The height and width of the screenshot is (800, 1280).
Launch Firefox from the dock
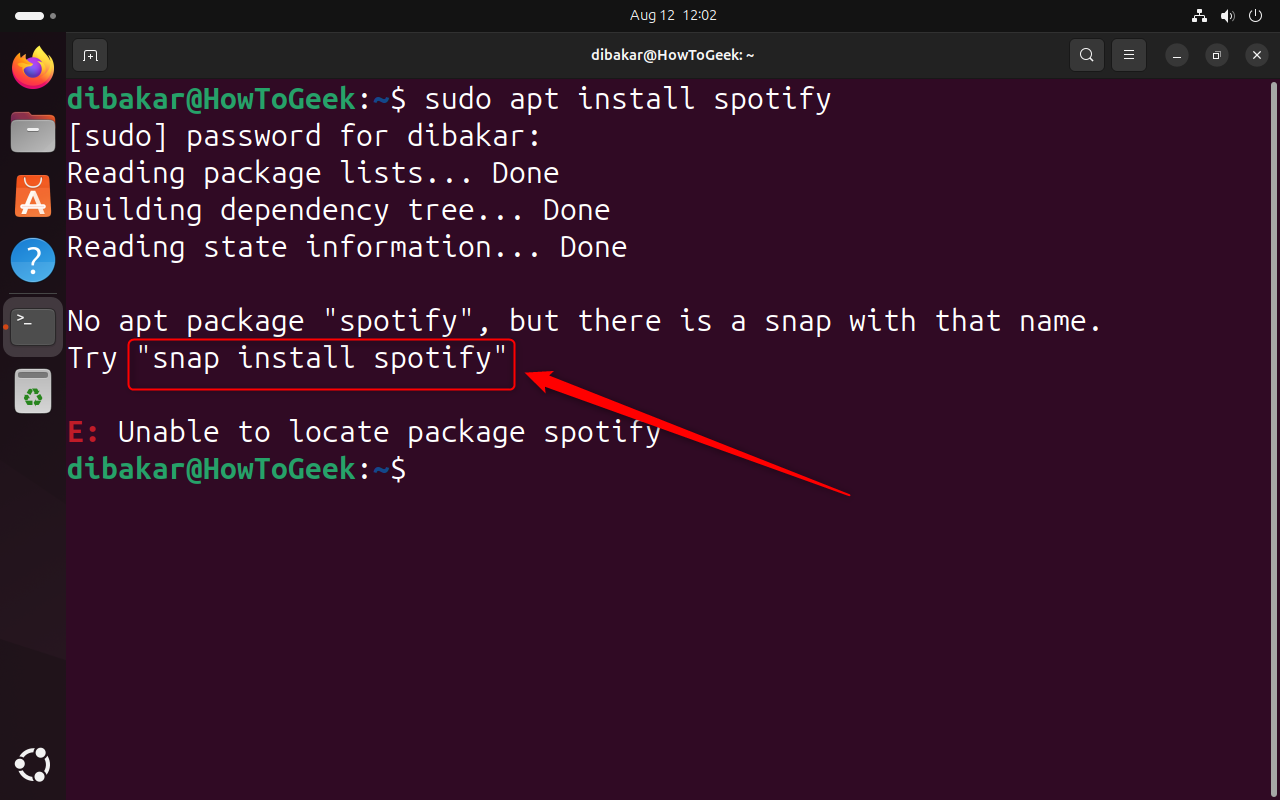click(x=33, y=68)
